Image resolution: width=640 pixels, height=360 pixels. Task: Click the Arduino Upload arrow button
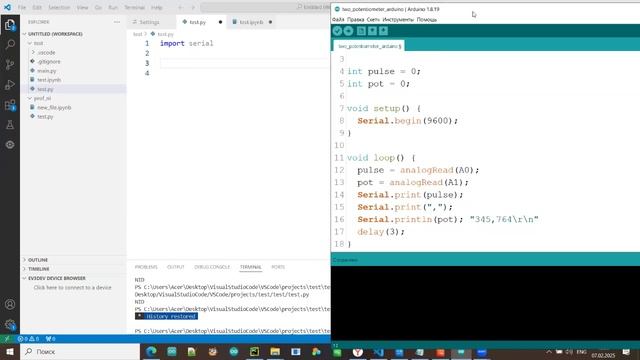(x=348, y=31)
